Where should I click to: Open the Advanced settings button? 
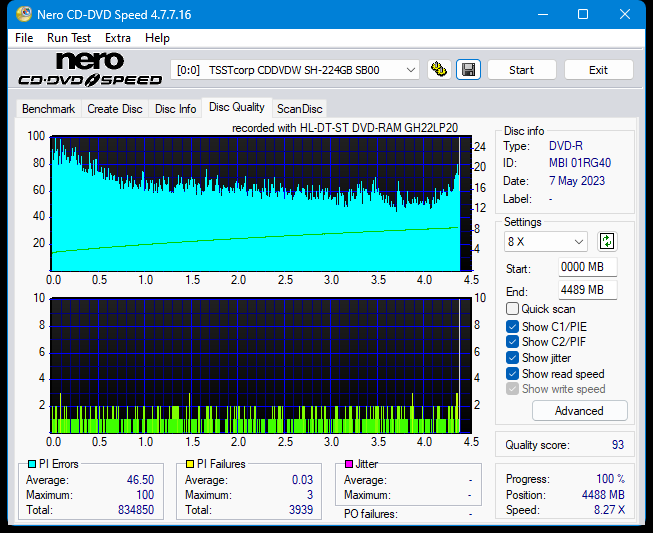(x=579, y=411)
